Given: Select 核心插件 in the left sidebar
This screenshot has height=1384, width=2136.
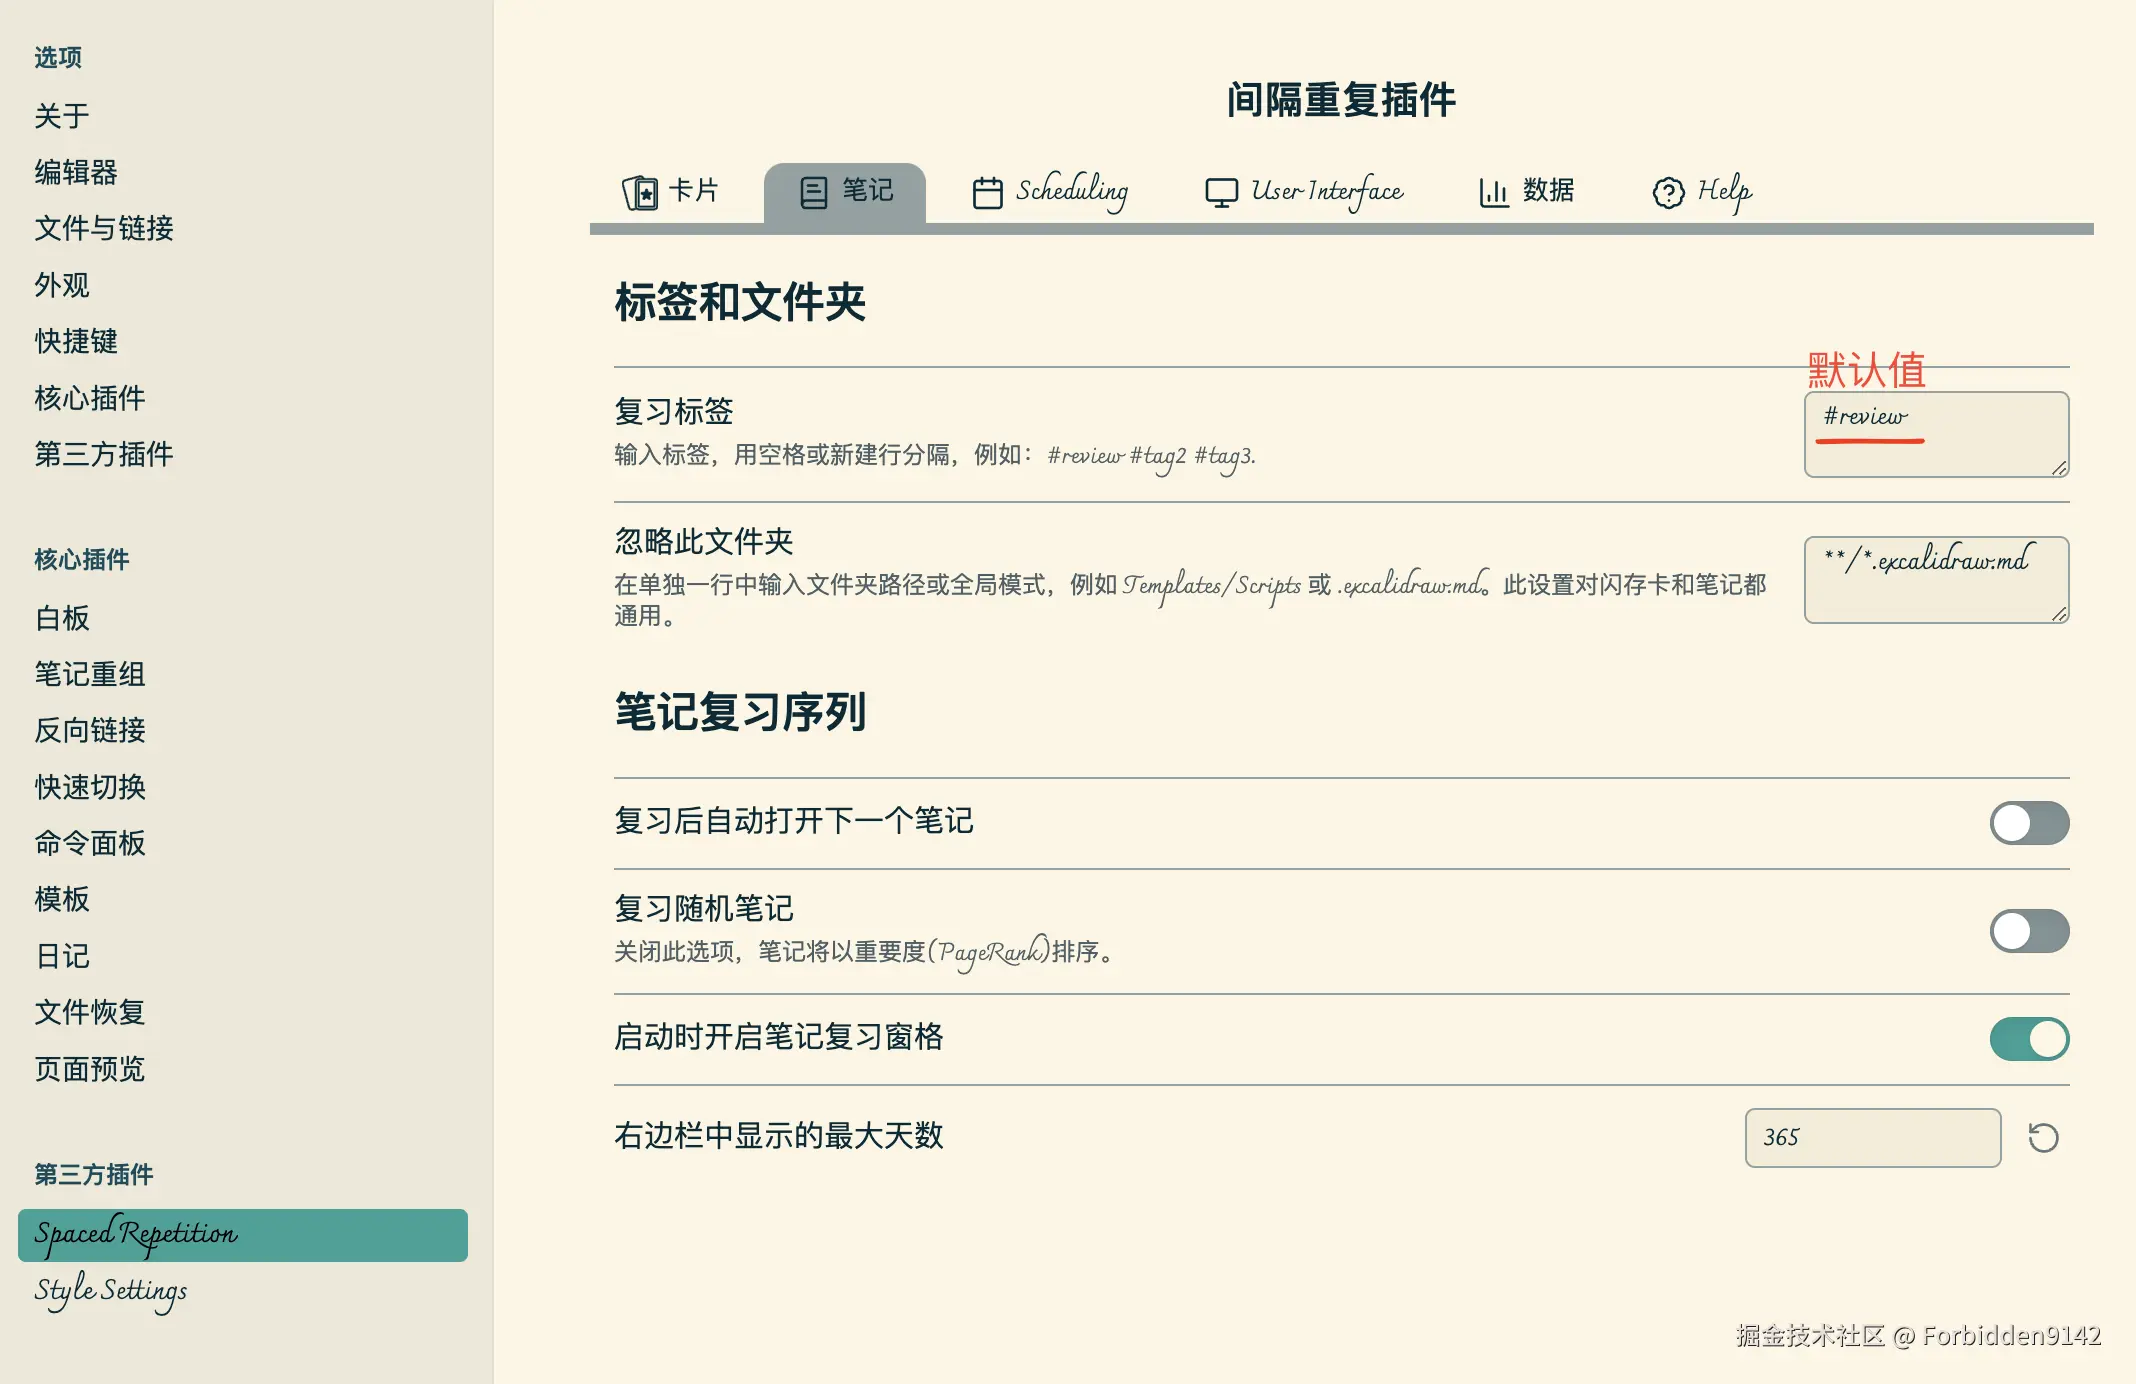Looking at the screenshot, I should (x=88, y=398).
